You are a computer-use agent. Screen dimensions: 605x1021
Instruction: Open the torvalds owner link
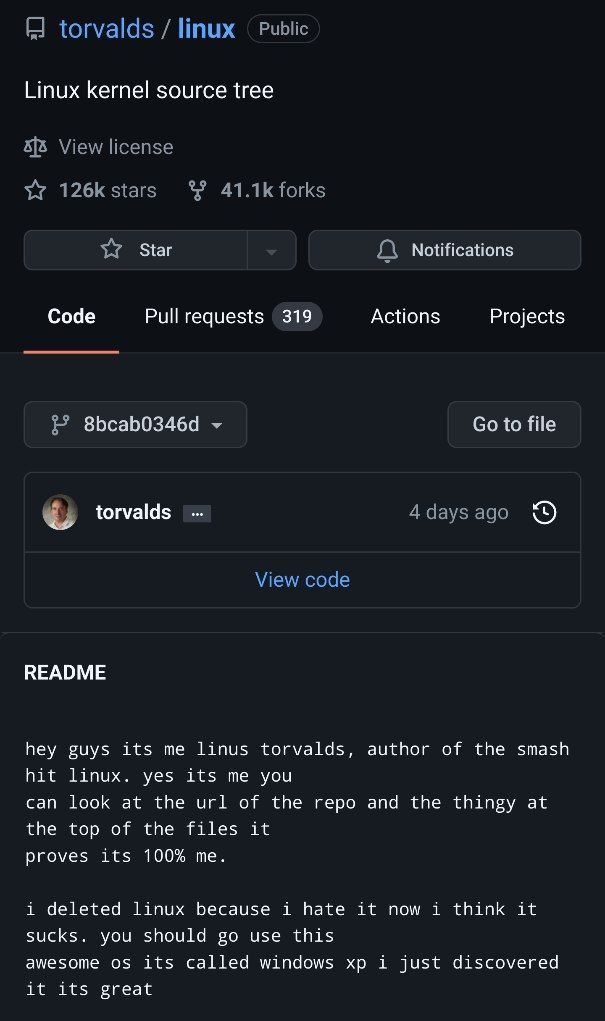(x=106, y=28)
